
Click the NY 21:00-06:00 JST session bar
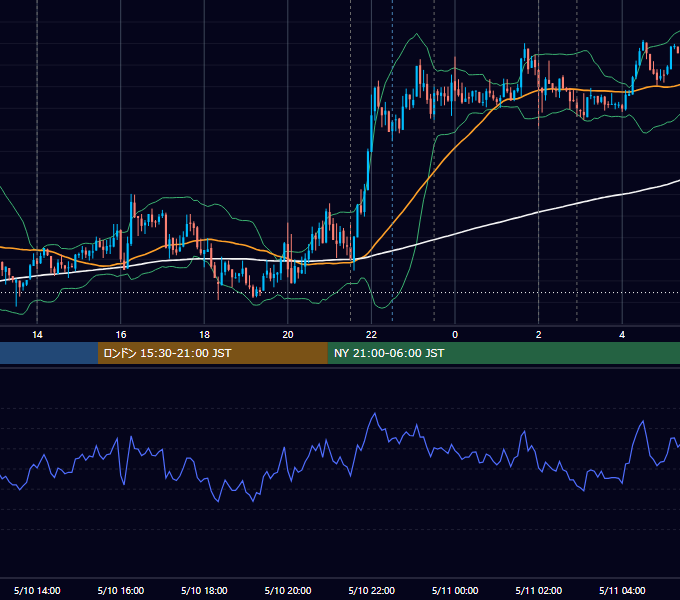click(x=503, y=353)
